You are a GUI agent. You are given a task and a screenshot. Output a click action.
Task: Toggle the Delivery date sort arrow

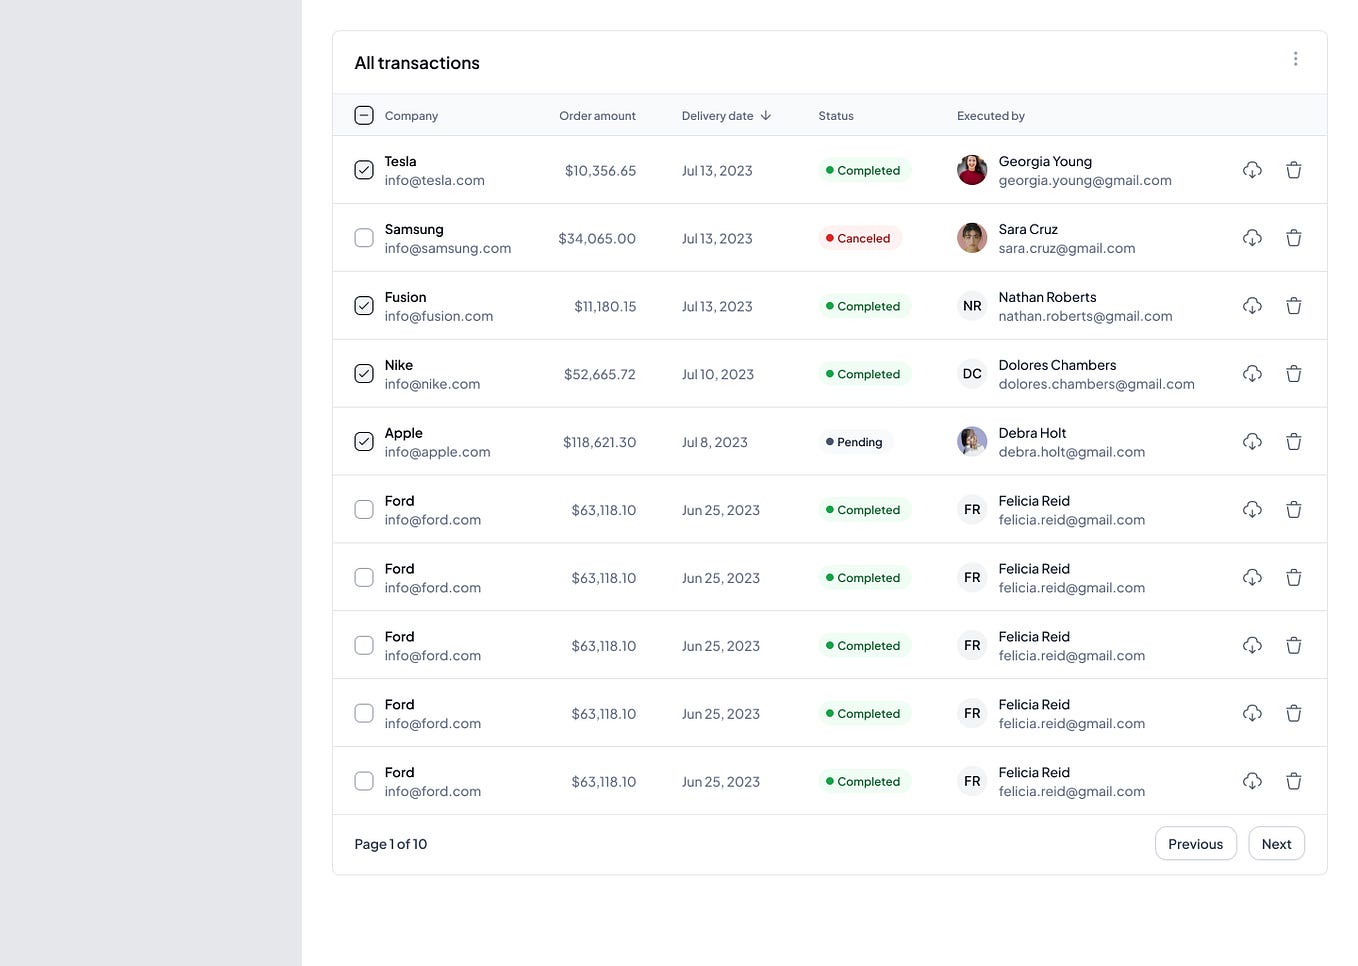[766, 115]
